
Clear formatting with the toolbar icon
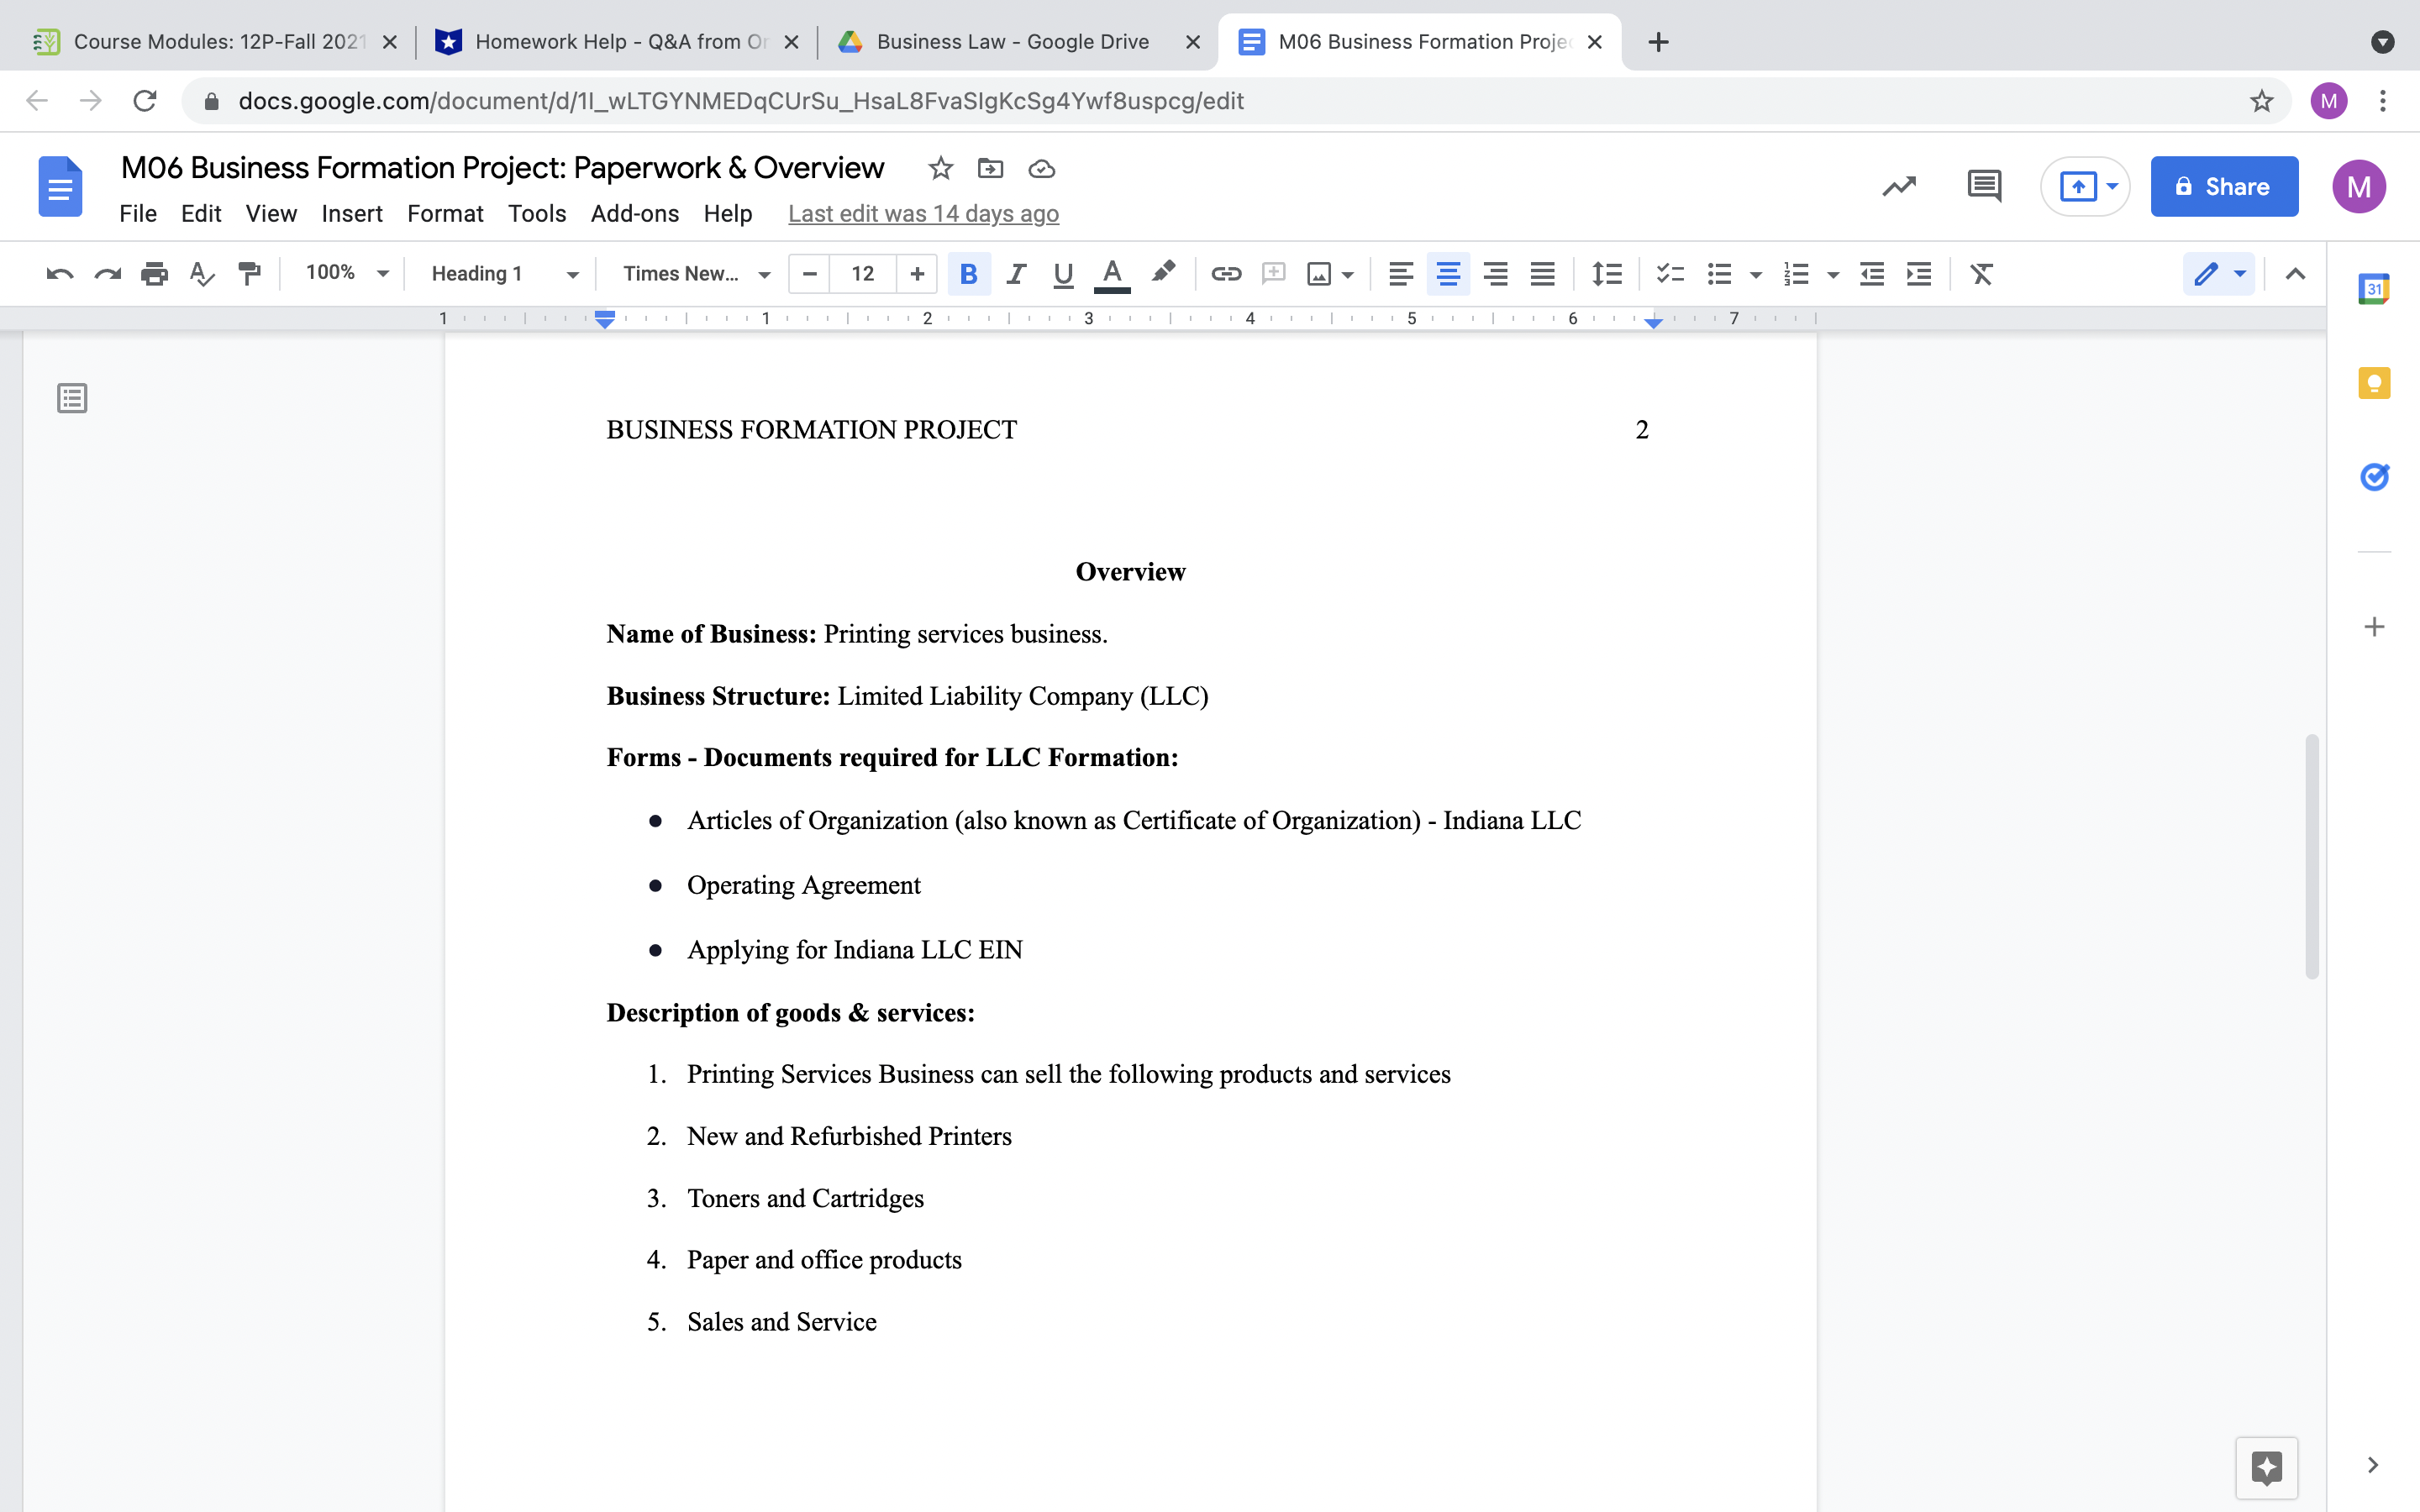click(1981, 273)
